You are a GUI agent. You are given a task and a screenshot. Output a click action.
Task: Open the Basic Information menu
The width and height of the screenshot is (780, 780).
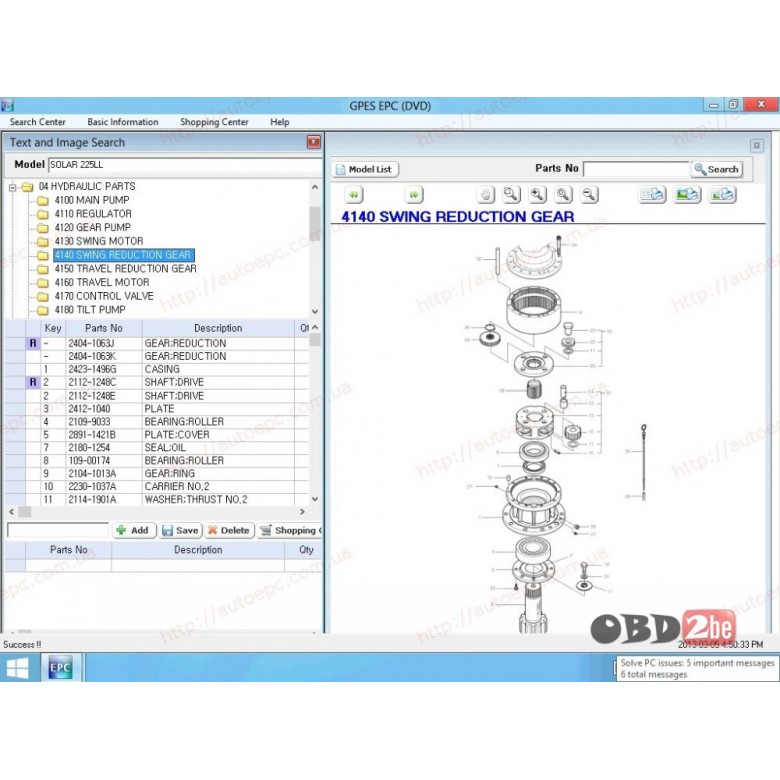point(123,122)
